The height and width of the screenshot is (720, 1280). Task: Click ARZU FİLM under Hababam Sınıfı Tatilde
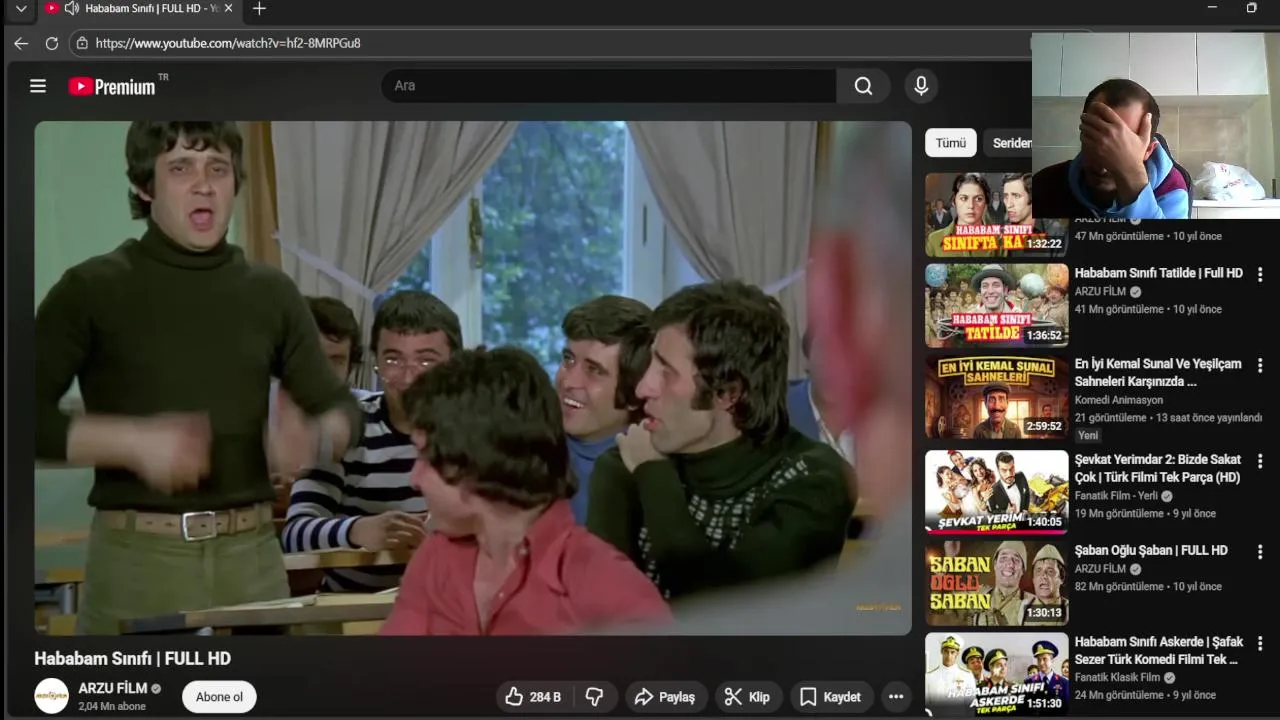click(x=1100, y=291)
